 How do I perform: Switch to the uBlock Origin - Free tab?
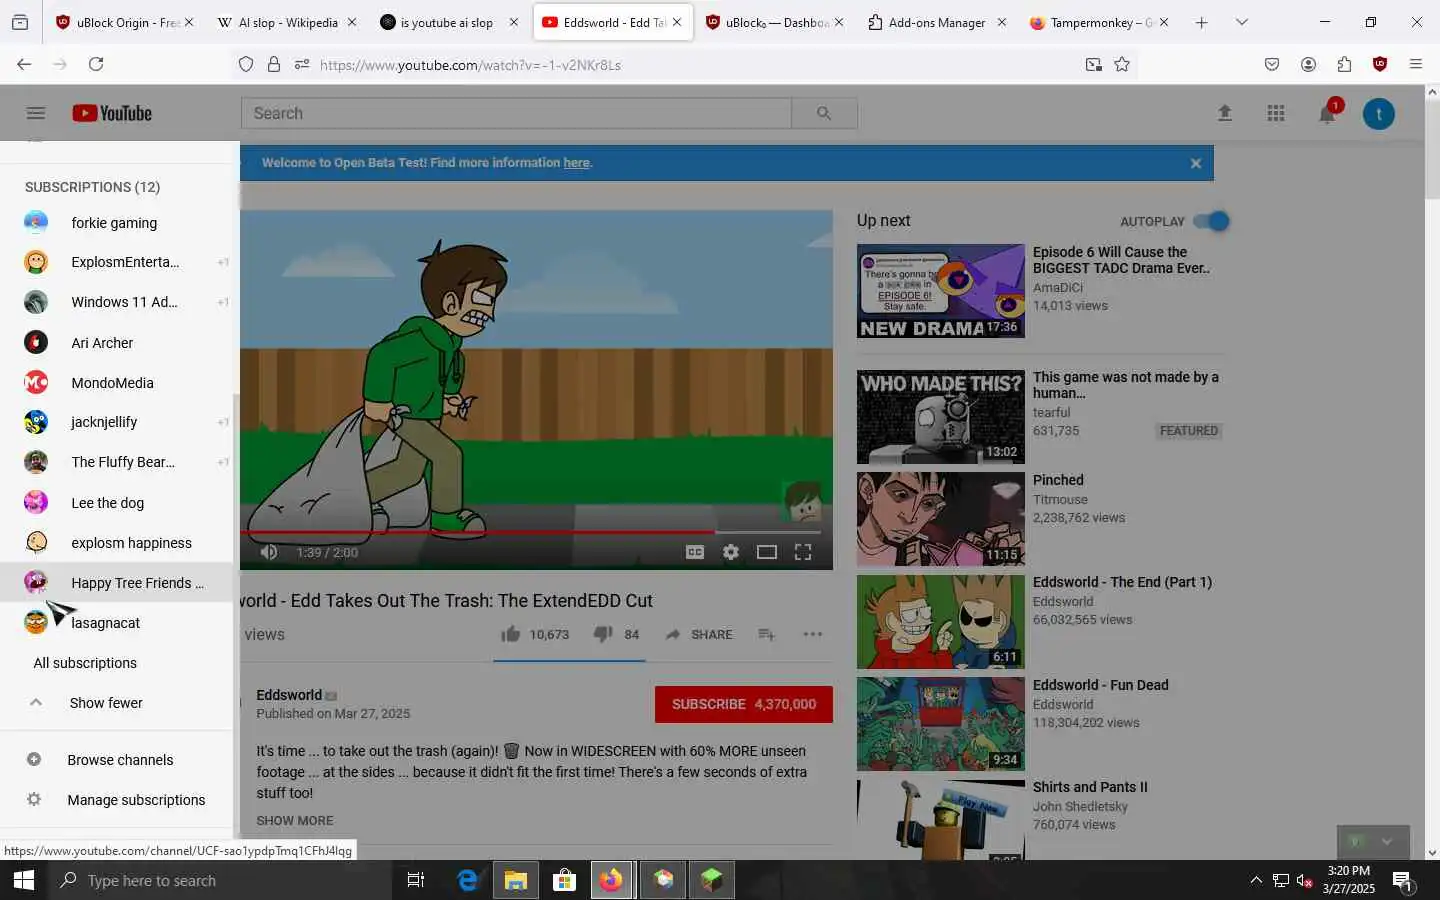coord(123,22)
